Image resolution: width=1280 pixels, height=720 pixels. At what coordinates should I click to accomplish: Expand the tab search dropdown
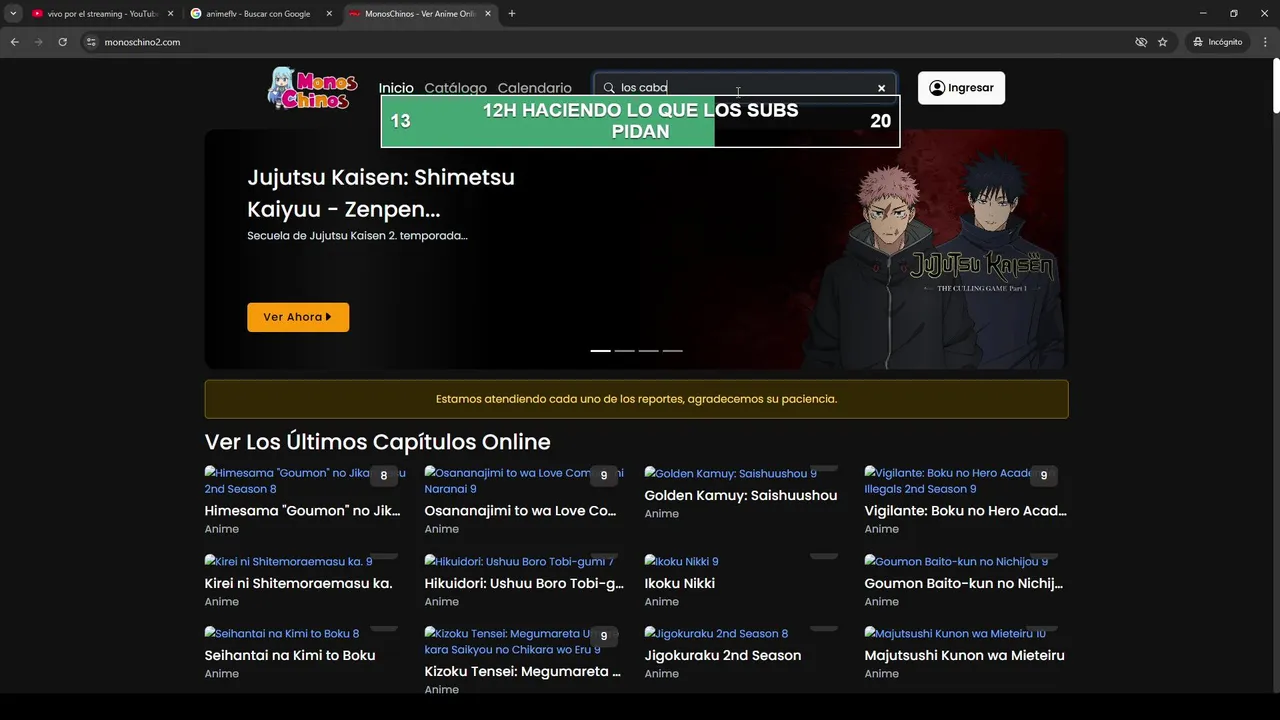pyautogui.click(x=13, y=14)
